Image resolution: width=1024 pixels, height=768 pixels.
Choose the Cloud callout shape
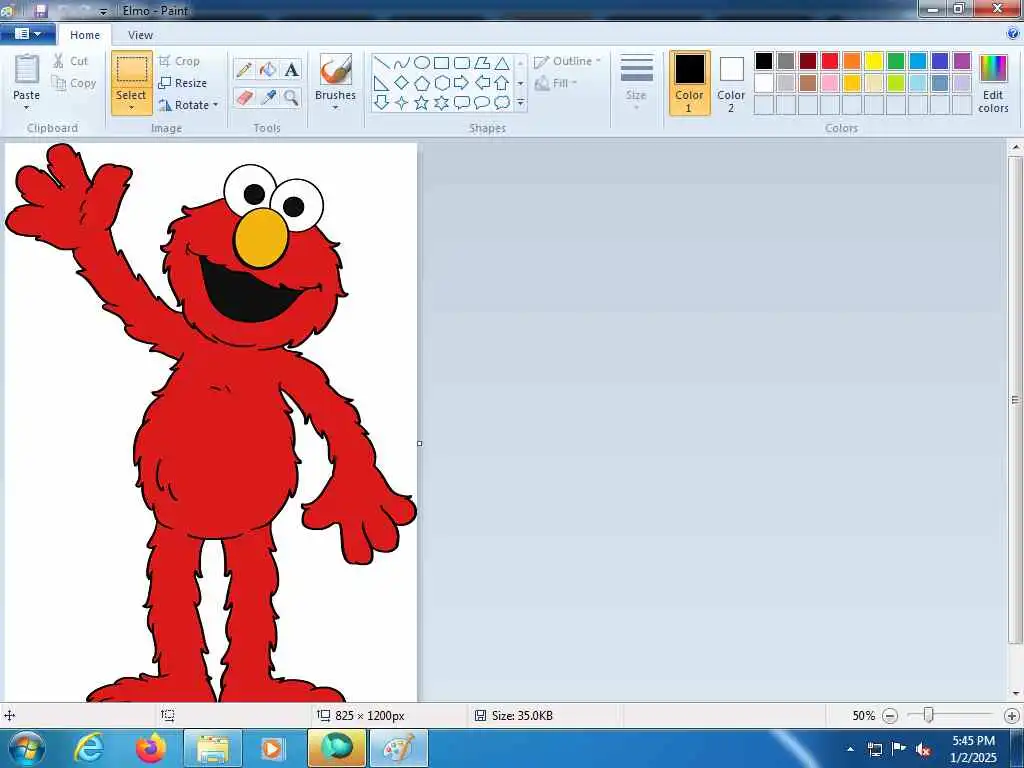(502, 103)
